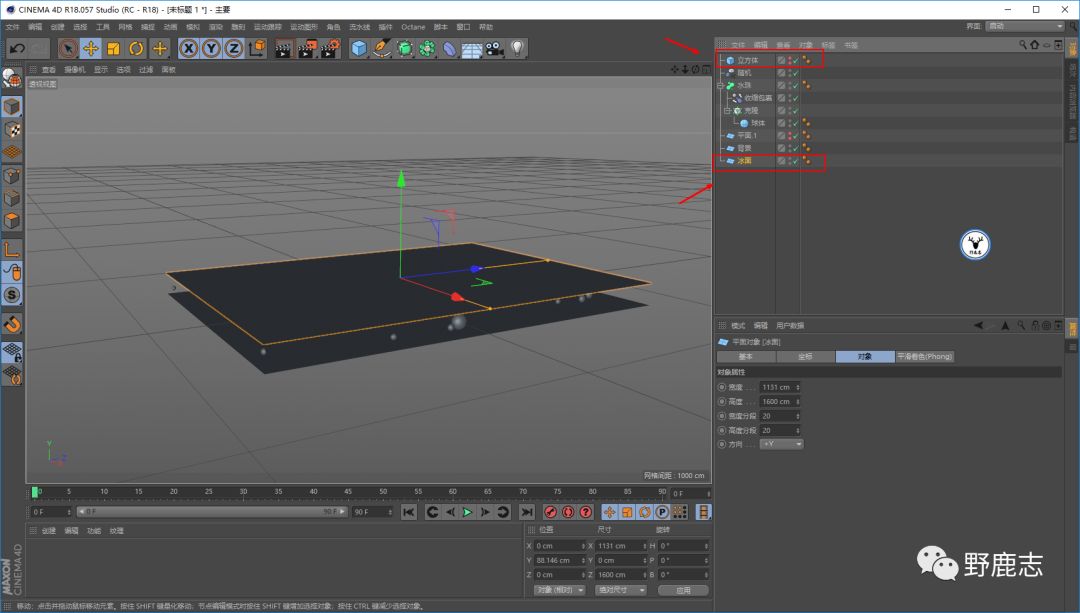Click the Light bulb object icon
This screenshot has width=1080, height=613.
click(x=517, y=48)
